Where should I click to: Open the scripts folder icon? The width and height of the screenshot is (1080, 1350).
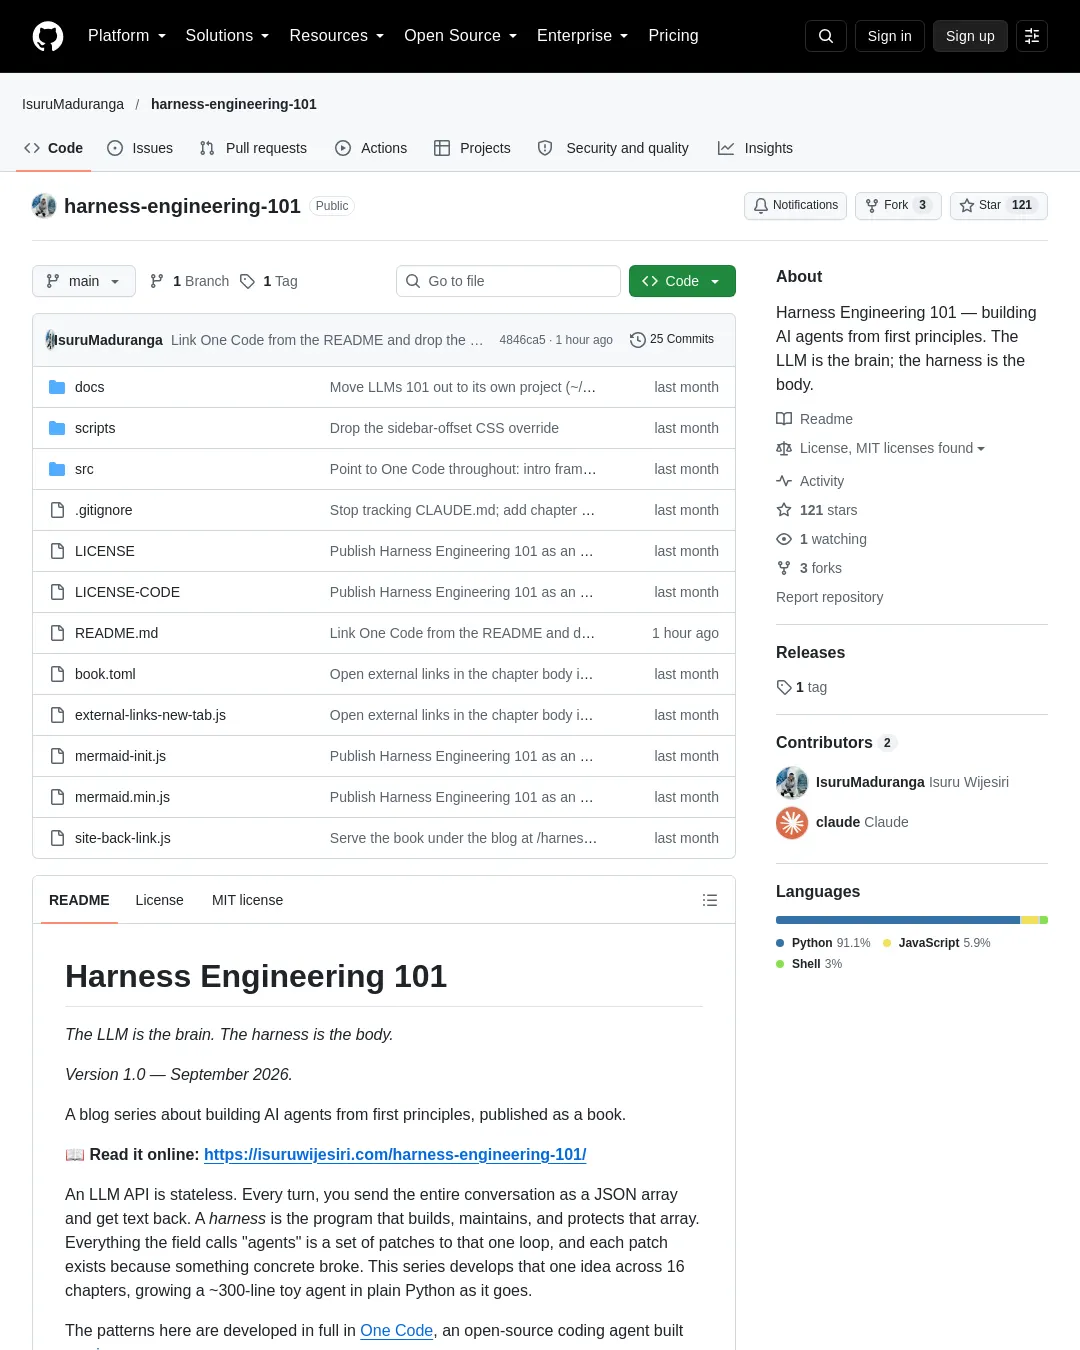[57, 428]
